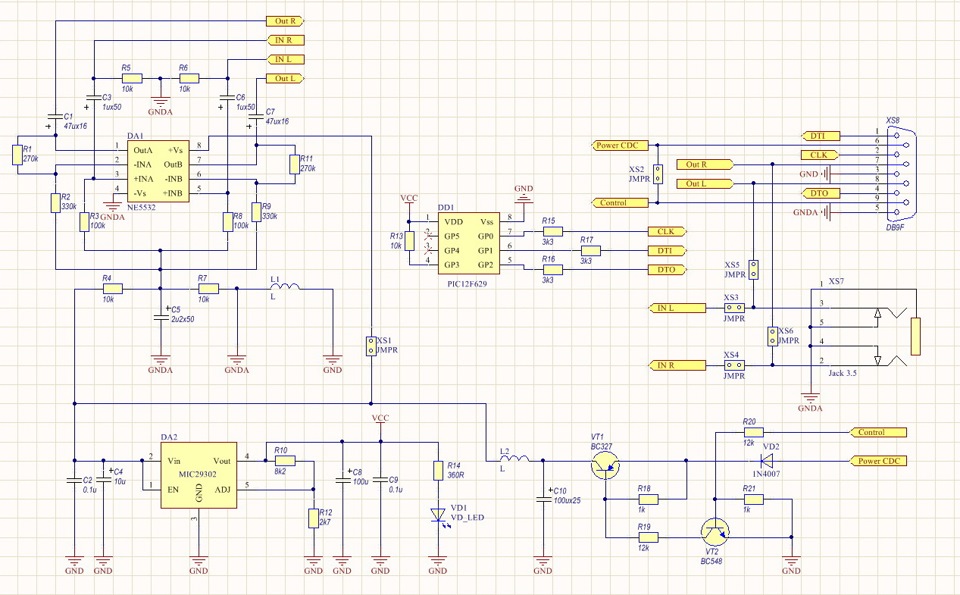This screenshot has height=595, width=960.
Task: Select jumper XS4 next to IN R
Action: pyautogui.click(x=734, y=365)
